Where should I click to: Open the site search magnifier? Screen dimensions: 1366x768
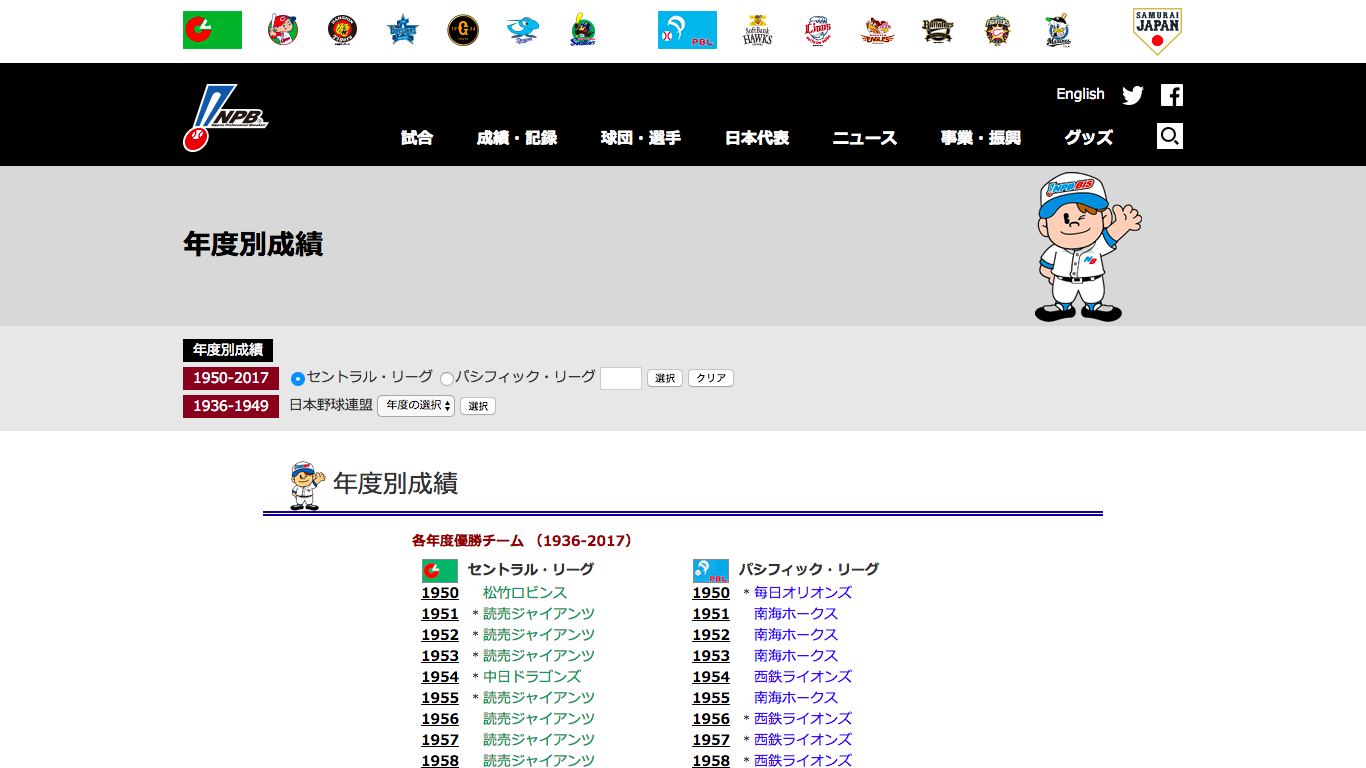(1170, 136)
